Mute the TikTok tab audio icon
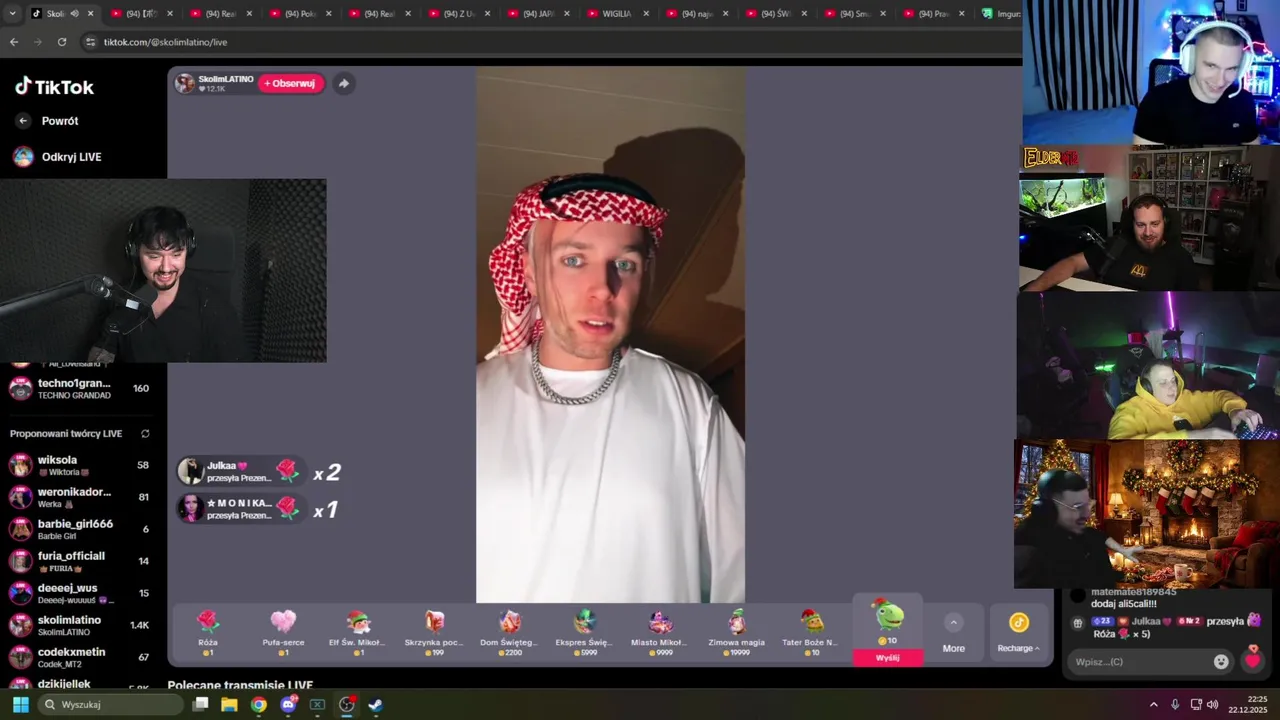Viewport: 1280px width, 720px height. pyautogui.click(x=74, y=14)
